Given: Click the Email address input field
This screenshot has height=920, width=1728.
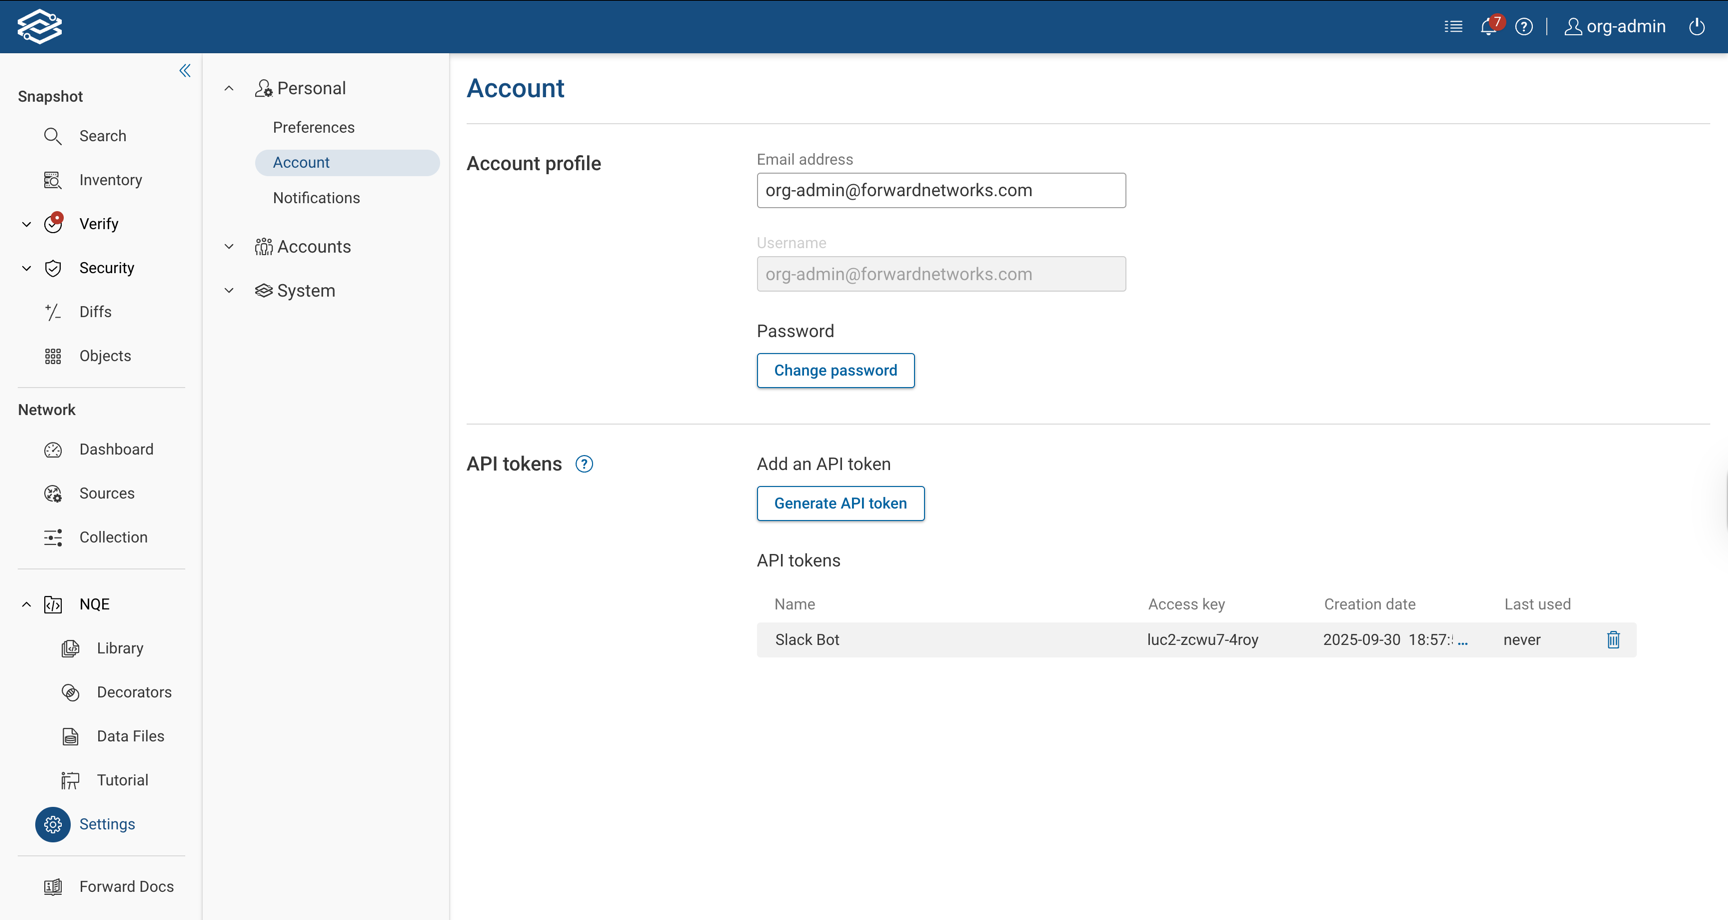Looking at the screenshot, I should click(x=941, y=190).
